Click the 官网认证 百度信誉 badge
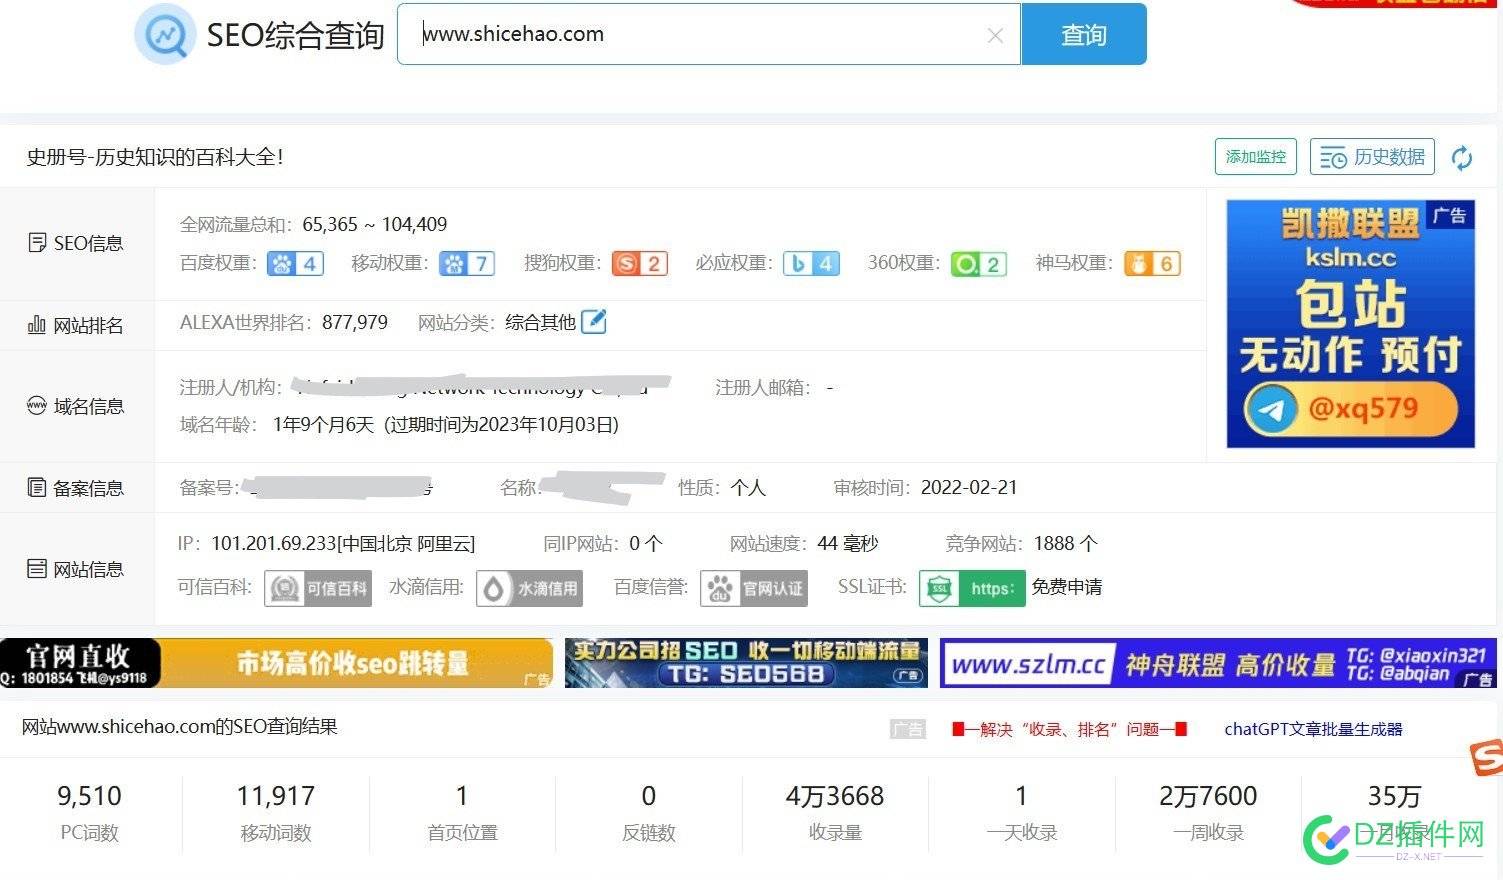Viewport: 1503px width, 880px height. pyautogui.click(x=754, y=588)
